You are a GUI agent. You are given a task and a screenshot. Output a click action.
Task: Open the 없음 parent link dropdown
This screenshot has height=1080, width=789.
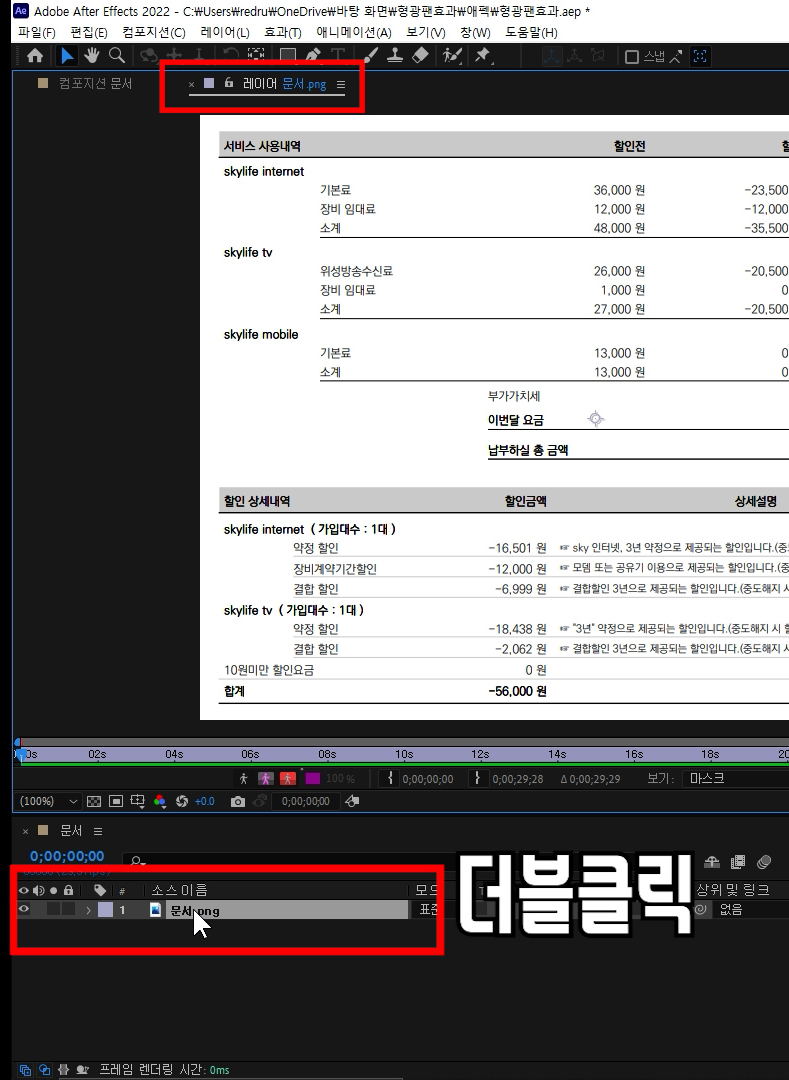click(750, 910)
